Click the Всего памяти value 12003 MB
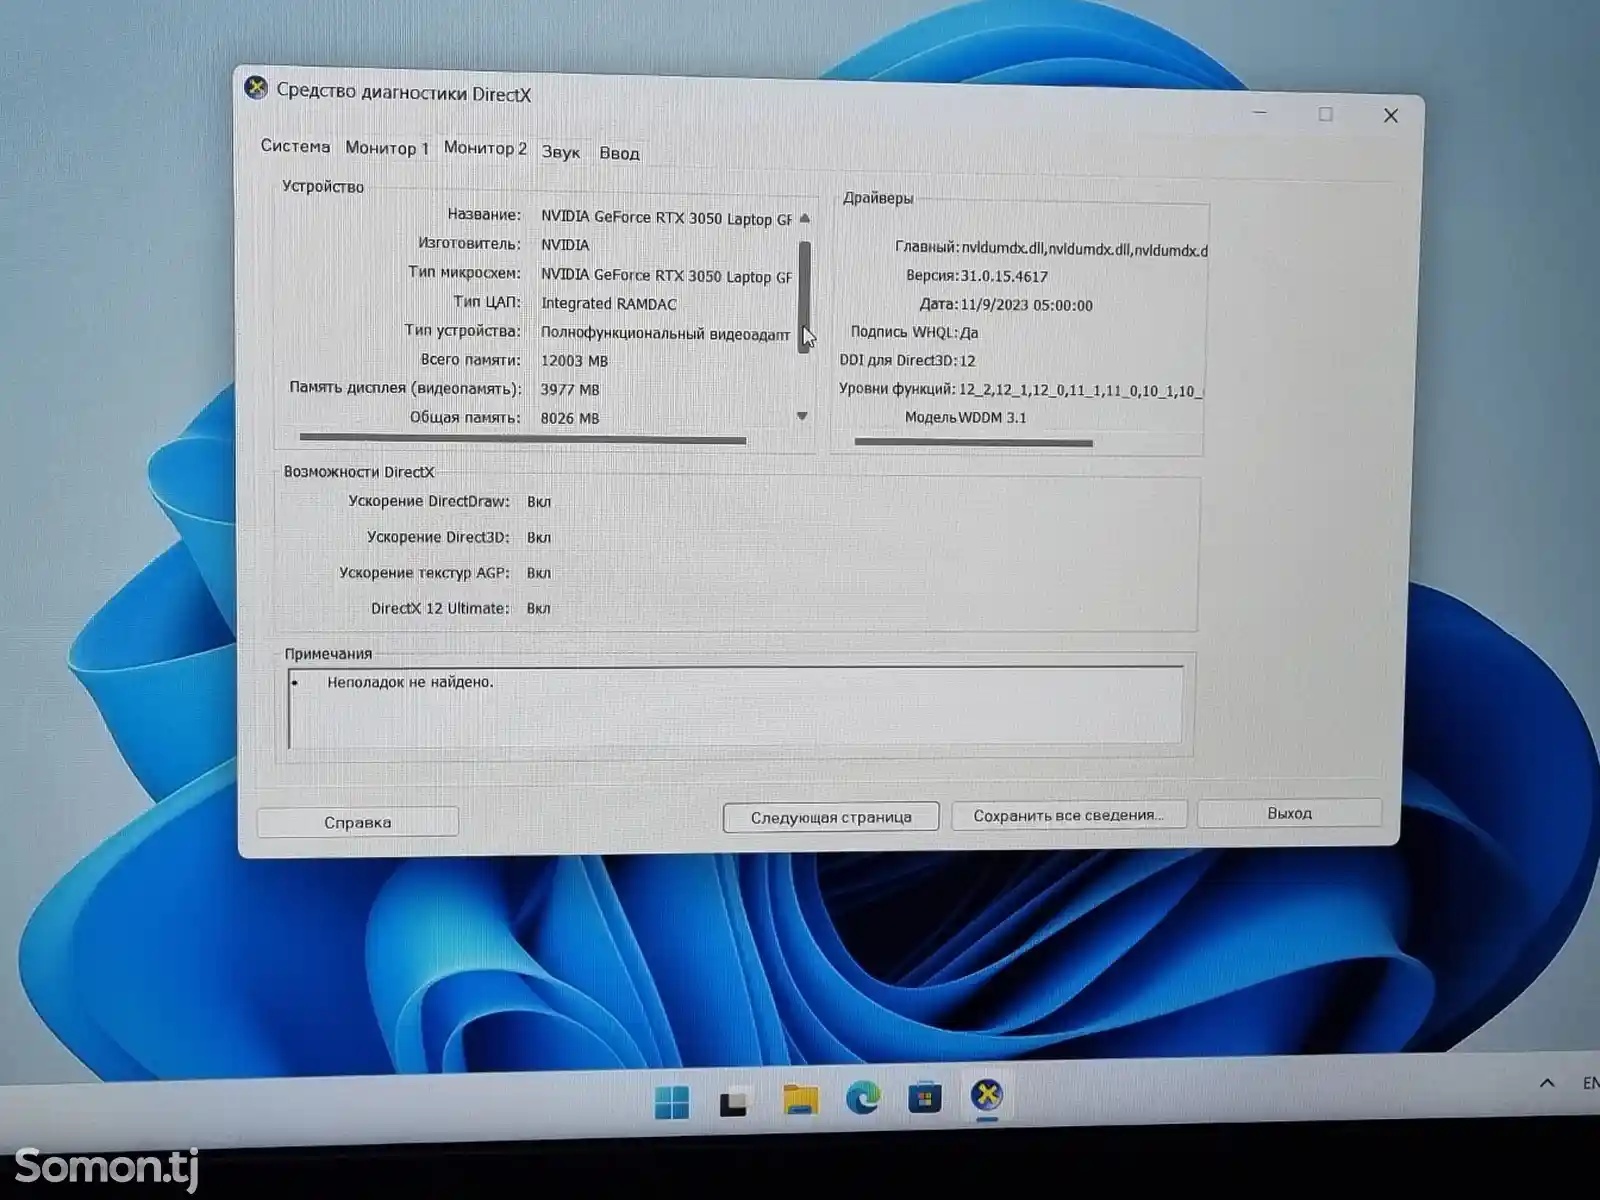Image resolution: width=1600 pixels, height=1200 pixels. click(x=574, y=361)
